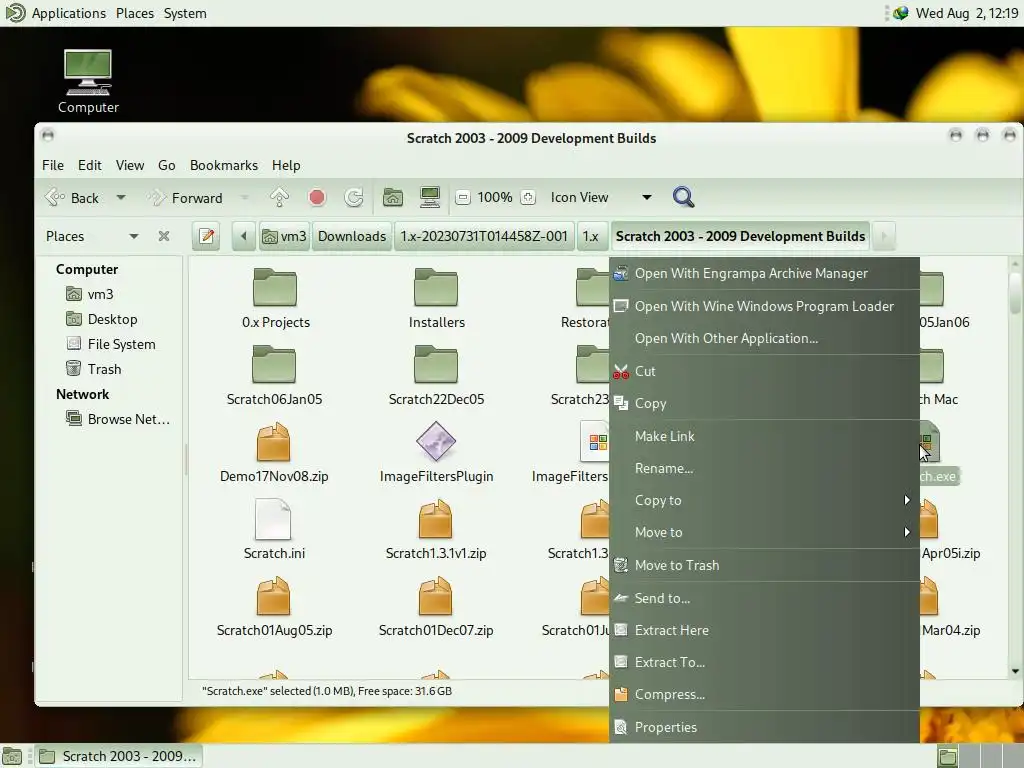The image size is (1024, 768).
Task: Go up to the parent folder
Action: (280, 197)
